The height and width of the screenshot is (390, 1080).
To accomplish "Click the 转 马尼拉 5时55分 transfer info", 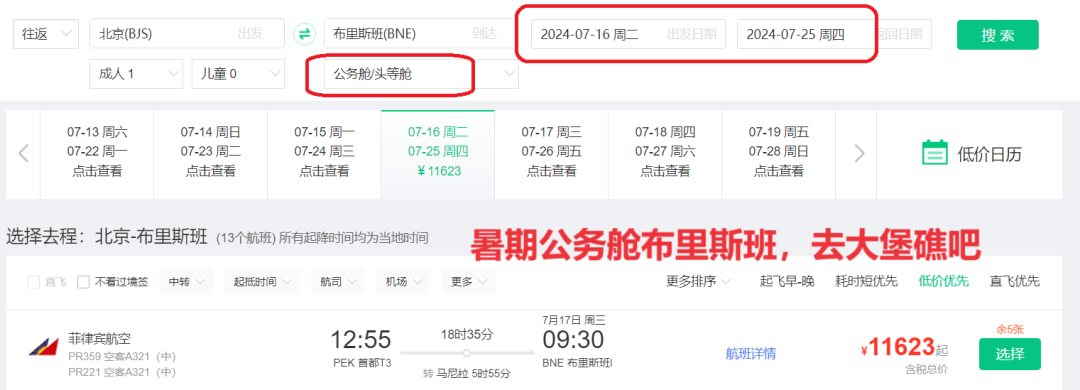I will coord(466,373).
